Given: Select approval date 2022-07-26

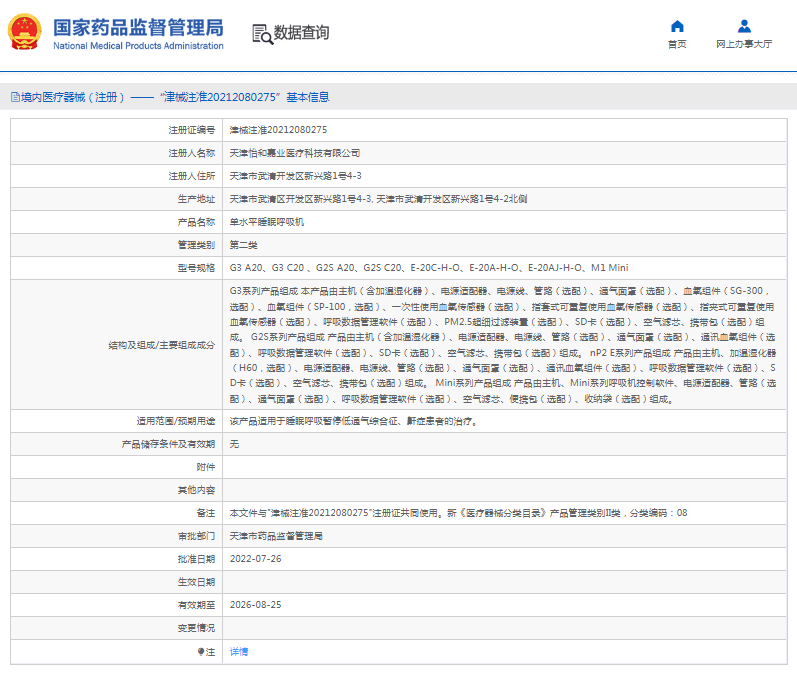Looking at the screenshot, I should click(x=255, y=559).
